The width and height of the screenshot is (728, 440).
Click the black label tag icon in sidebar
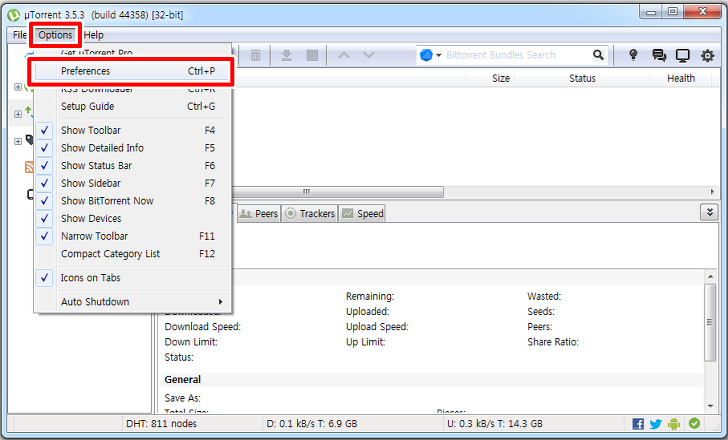(x=30, y=139)
